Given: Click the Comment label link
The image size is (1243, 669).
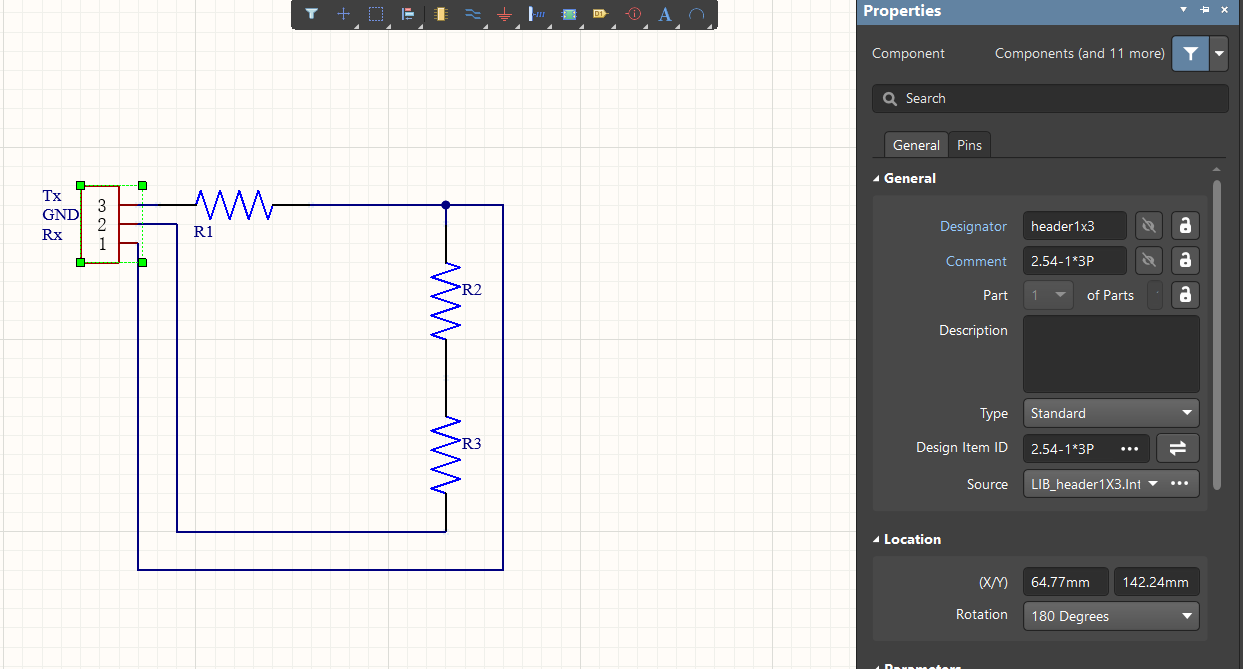Looking at the screenshot, I should pos(976,261).
